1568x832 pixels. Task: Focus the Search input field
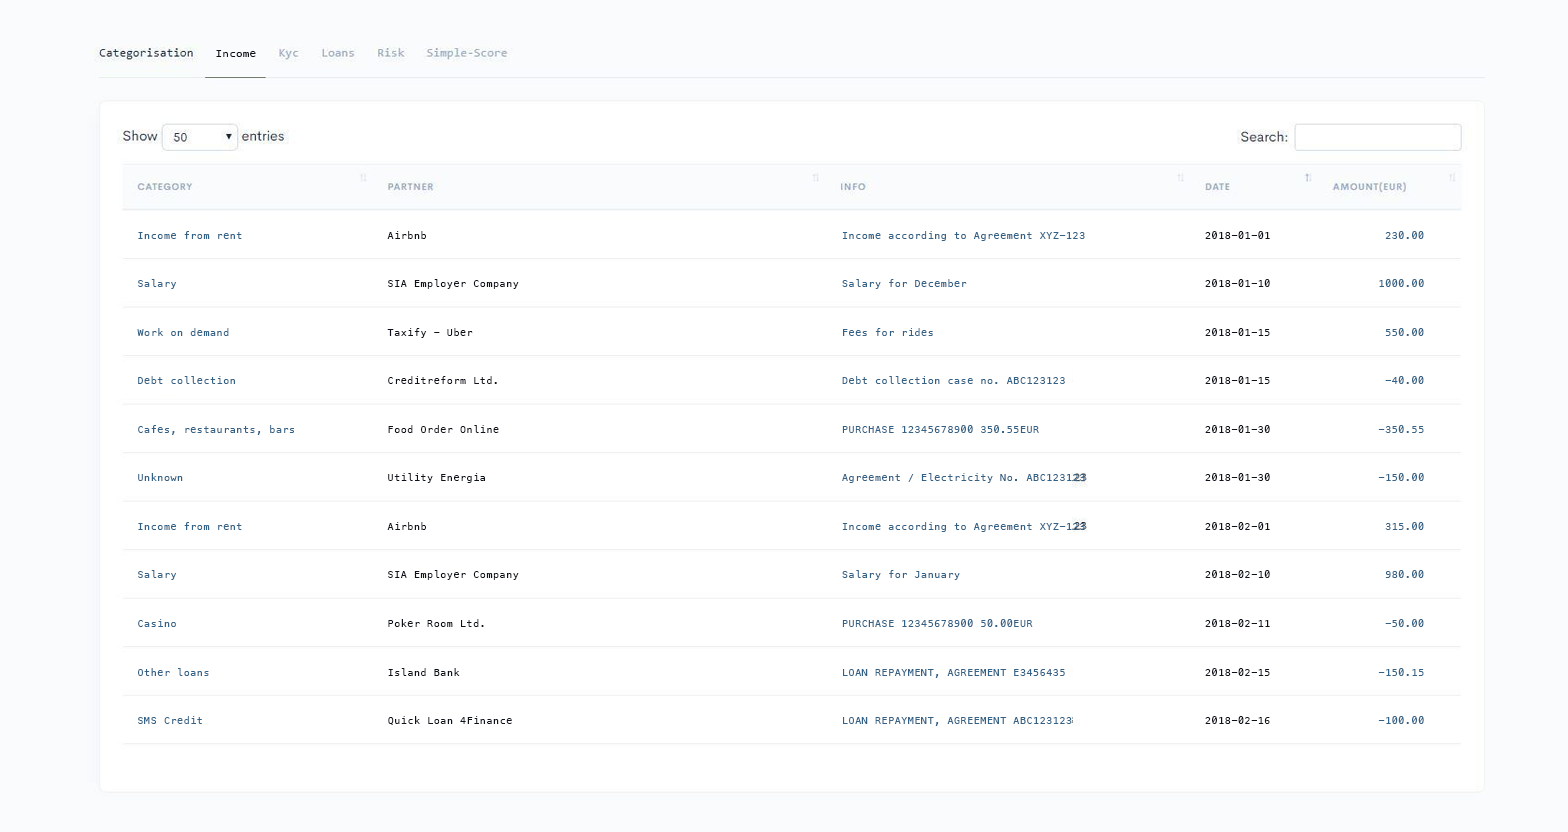[1377, 137]
